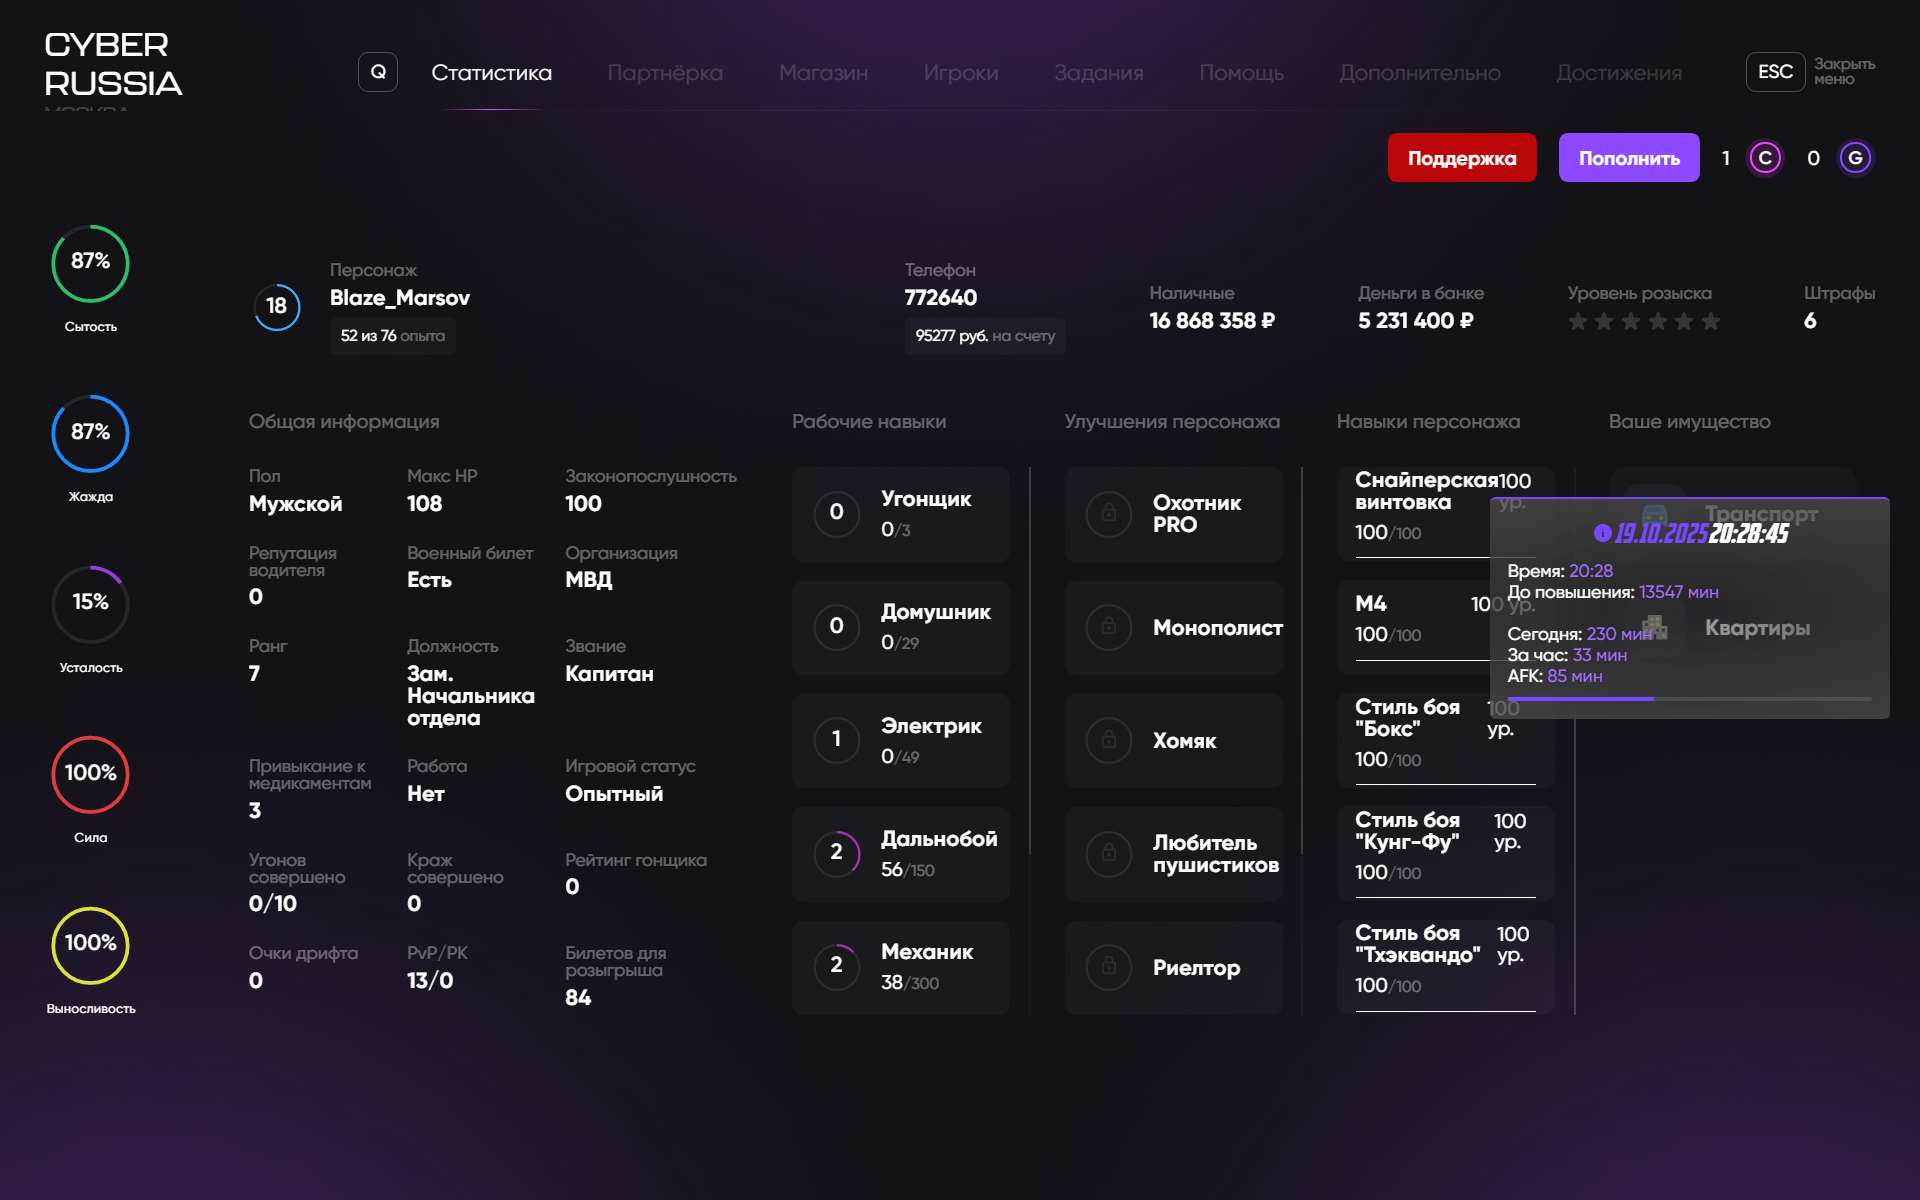Click the Охотник PRO lock icon
Screen dimensions: 1920x1200
1109,514
